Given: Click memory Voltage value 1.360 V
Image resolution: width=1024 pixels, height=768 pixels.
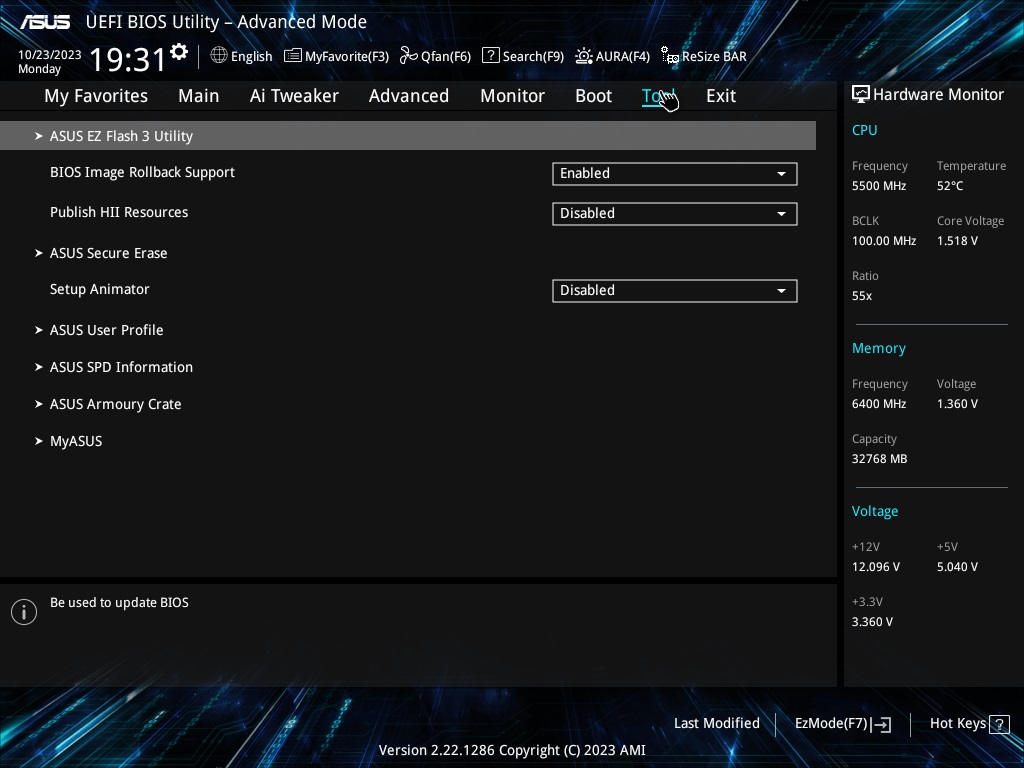Looking at the screenshot, I should [x=957, y=404].
